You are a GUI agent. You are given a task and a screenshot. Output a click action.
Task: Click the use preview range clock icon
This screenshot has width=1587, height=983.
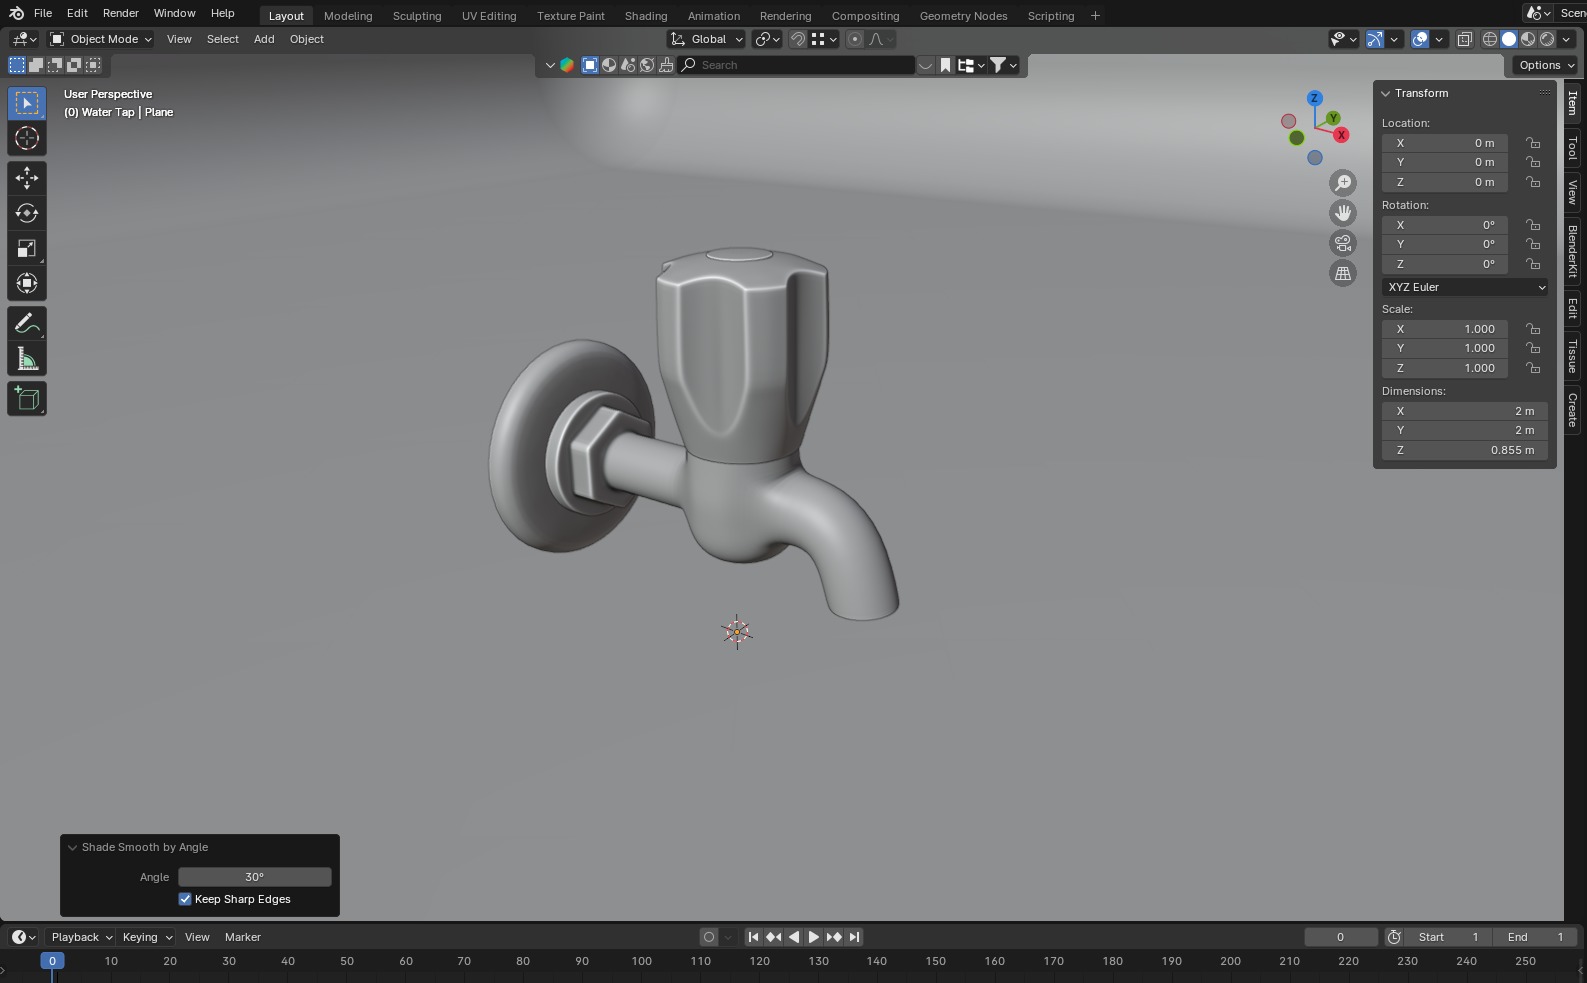coord(1394,937)
